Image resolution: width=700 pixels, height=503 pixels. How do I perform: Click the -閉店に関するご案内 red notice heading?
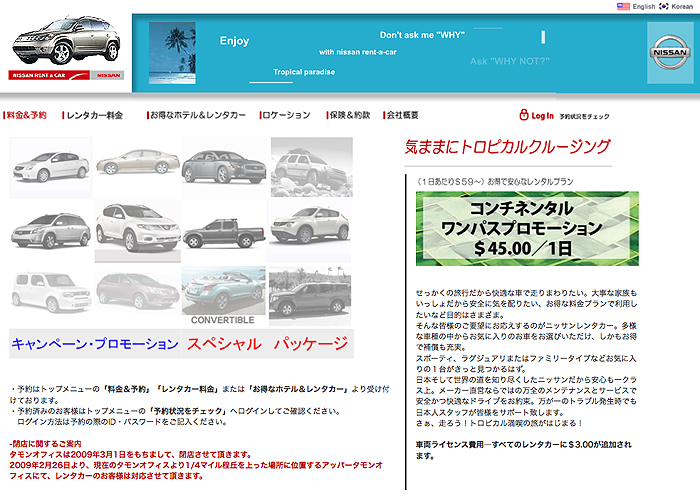coord(46,444)
